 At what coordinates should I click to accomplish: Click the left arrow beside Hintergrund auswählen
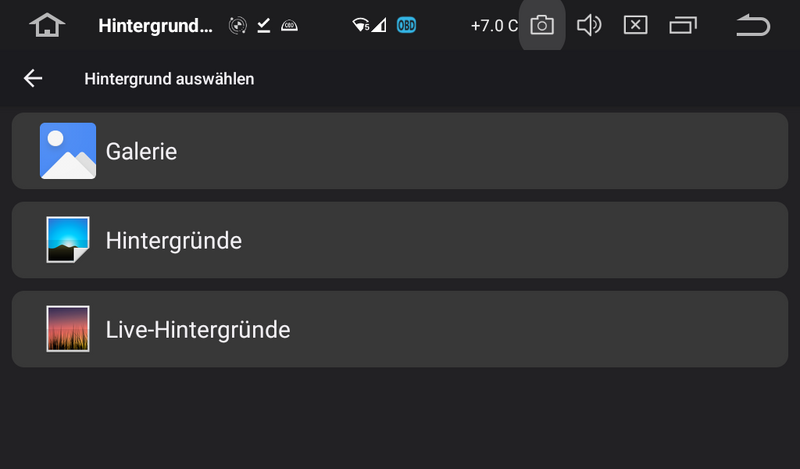click(x=34, y=79)
